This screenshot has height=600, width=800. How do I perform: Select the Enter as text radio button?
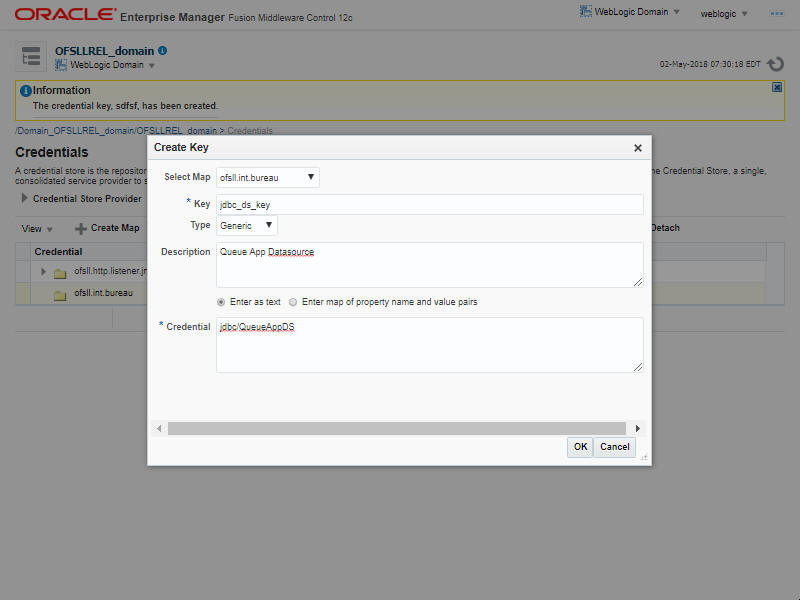[221, 302]
